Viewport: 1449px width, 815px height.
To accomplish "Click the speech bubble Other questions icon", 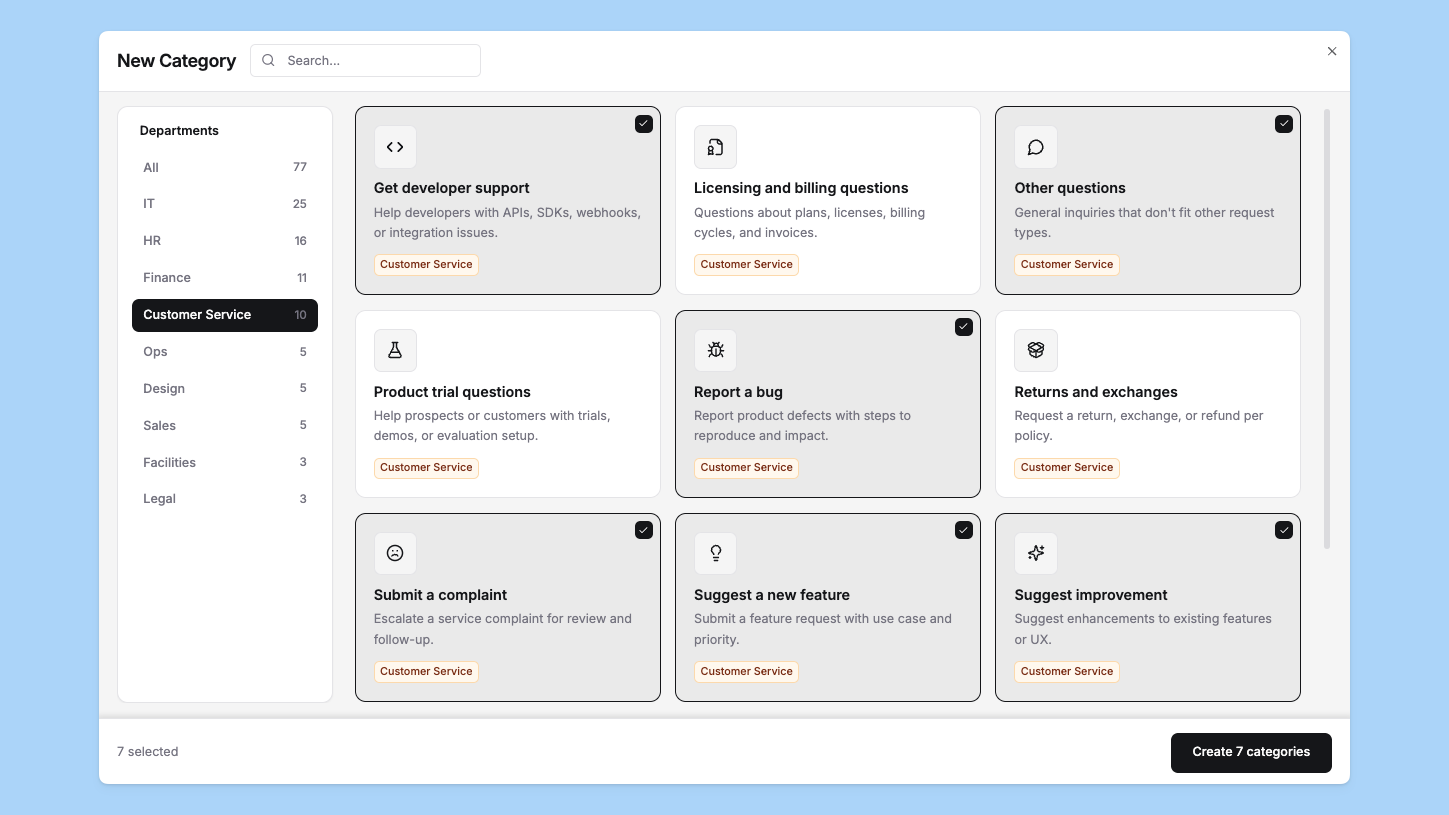I will point(1035,147).
